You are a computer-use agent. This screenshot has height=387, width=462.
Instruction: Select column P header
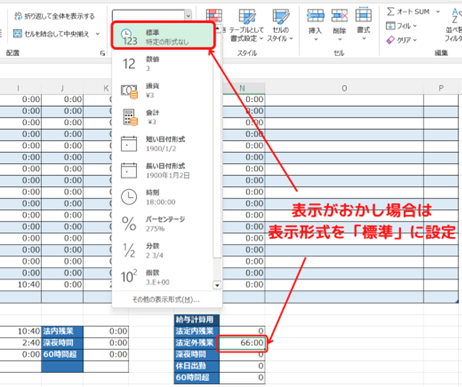point(441,88)
